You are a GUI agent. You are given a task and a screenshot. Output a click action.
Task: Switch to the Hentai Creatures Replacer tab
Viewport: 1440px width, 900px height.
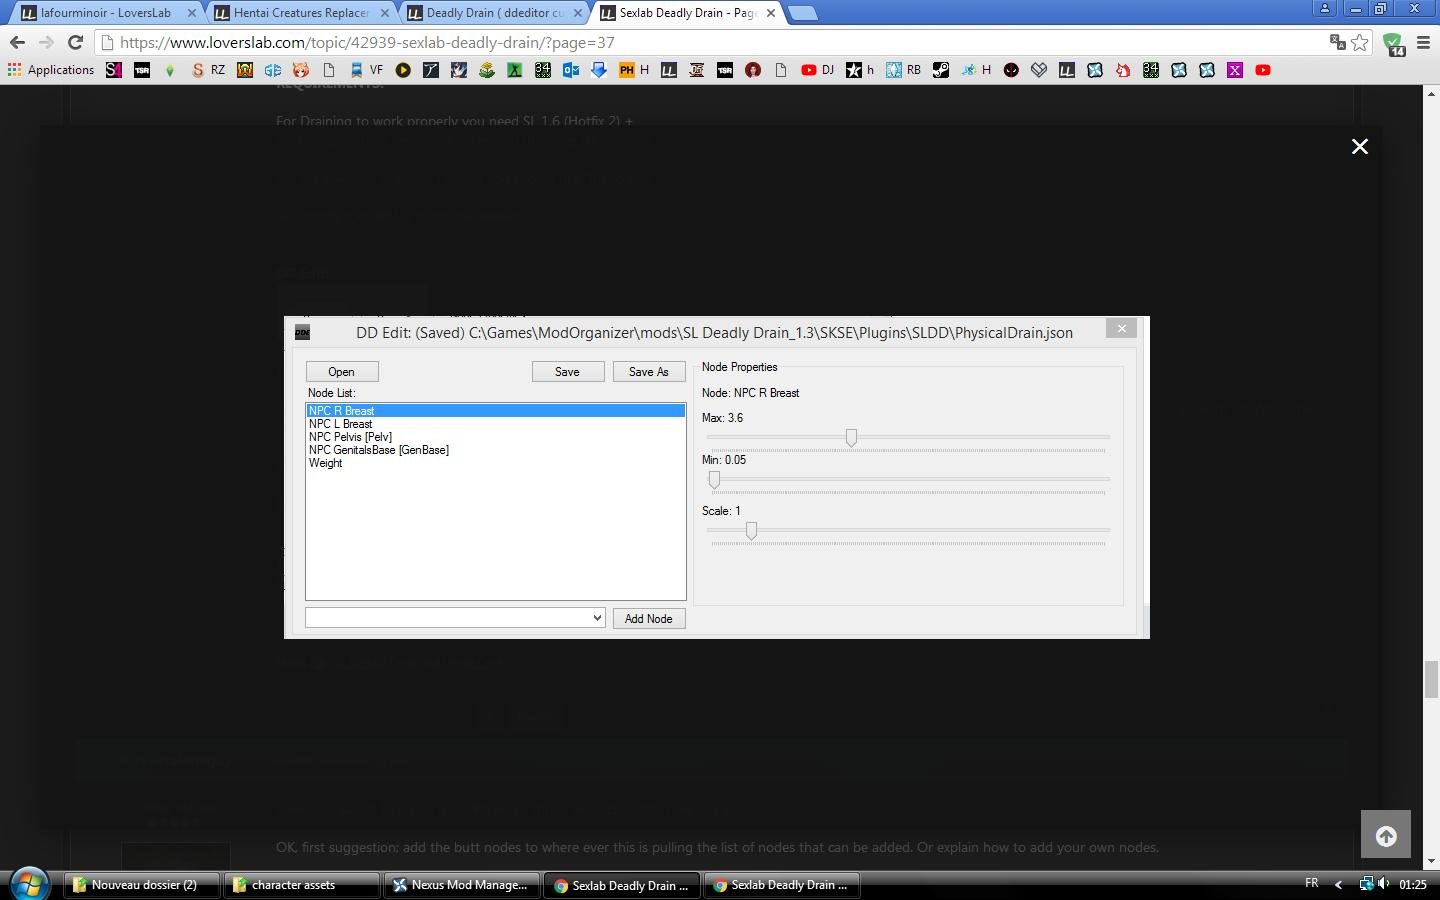pos(300,13)
